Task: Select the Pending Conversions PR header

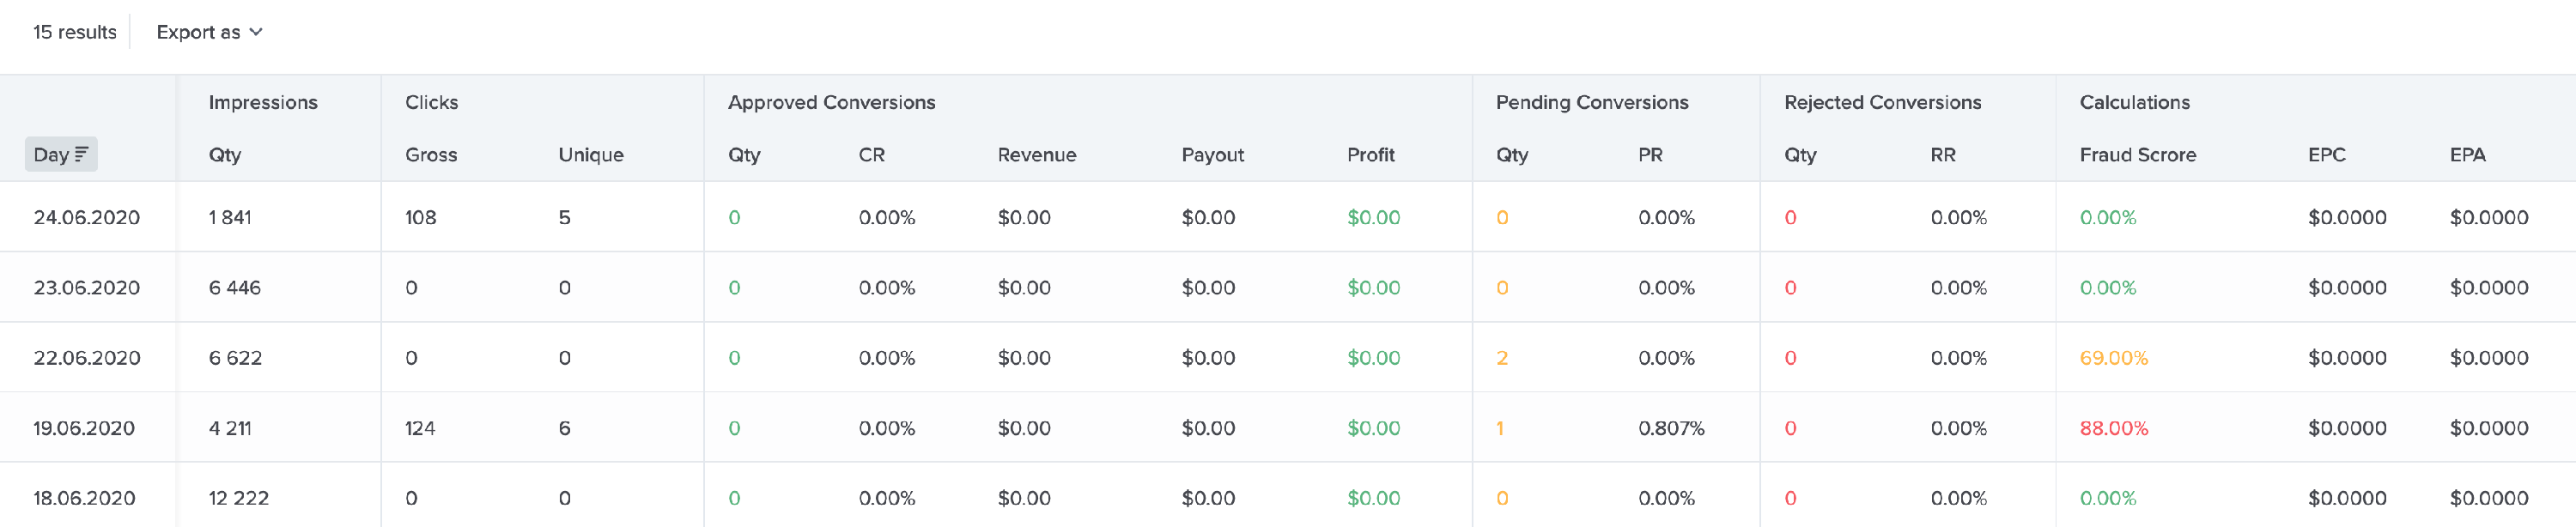Action: (1650, 155)
